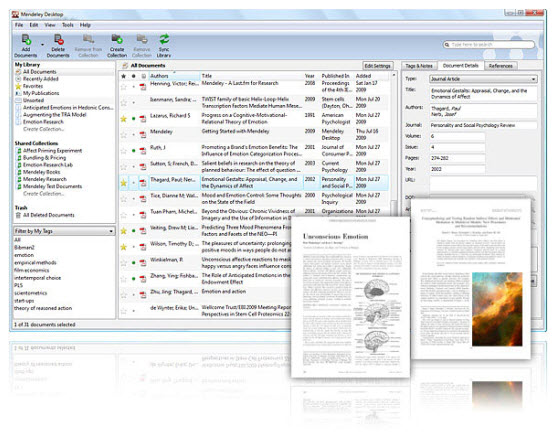This screenshot has height=444, width=558.
Task: Sort by the favorite star column header
Action: coord(123,76)
